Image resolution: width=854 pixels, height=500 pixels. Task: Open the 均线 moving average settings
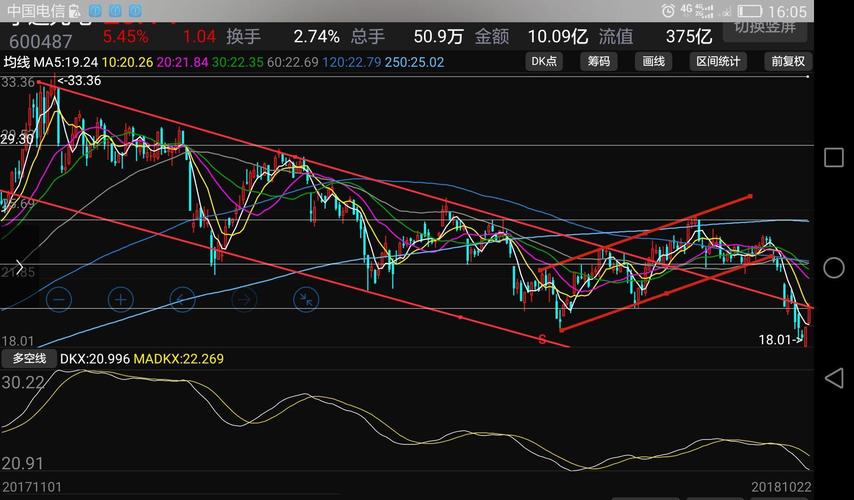point(17,62)
